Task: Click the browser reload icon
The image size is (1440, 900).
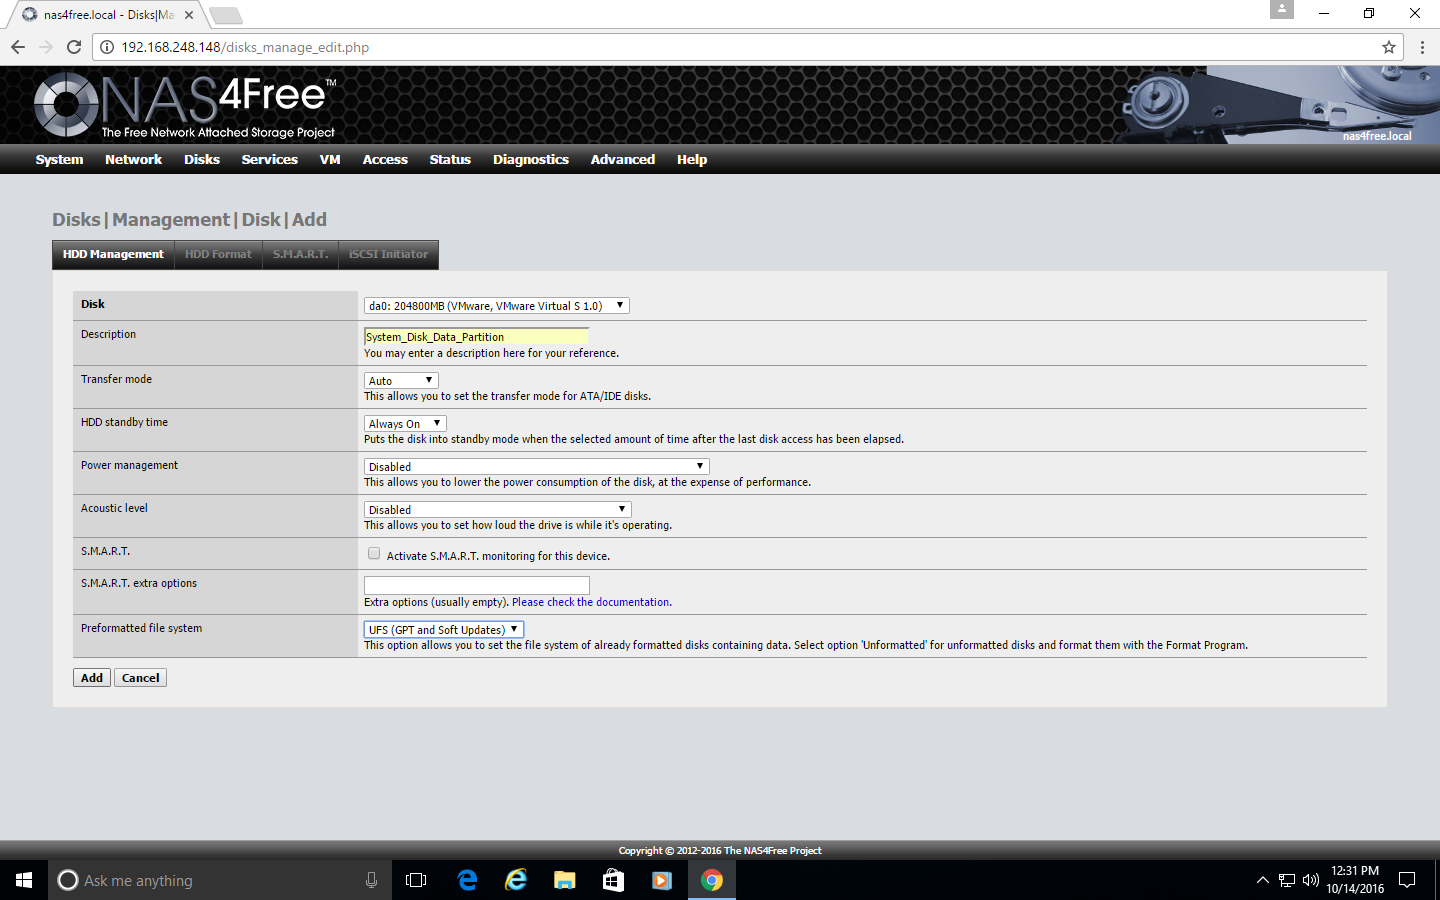Action: pyautogui.click(x=74, y=47)
